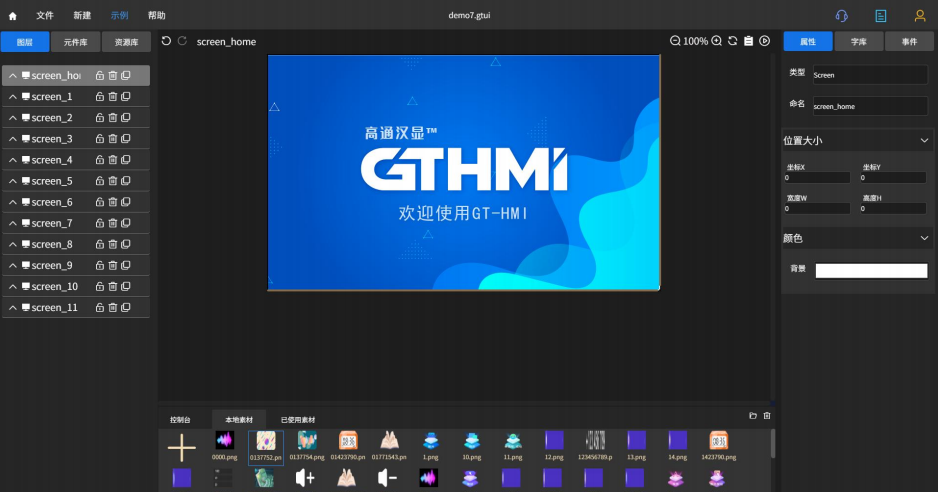Open the user account profile icon
Screen dimensions: 938x492
920,16
